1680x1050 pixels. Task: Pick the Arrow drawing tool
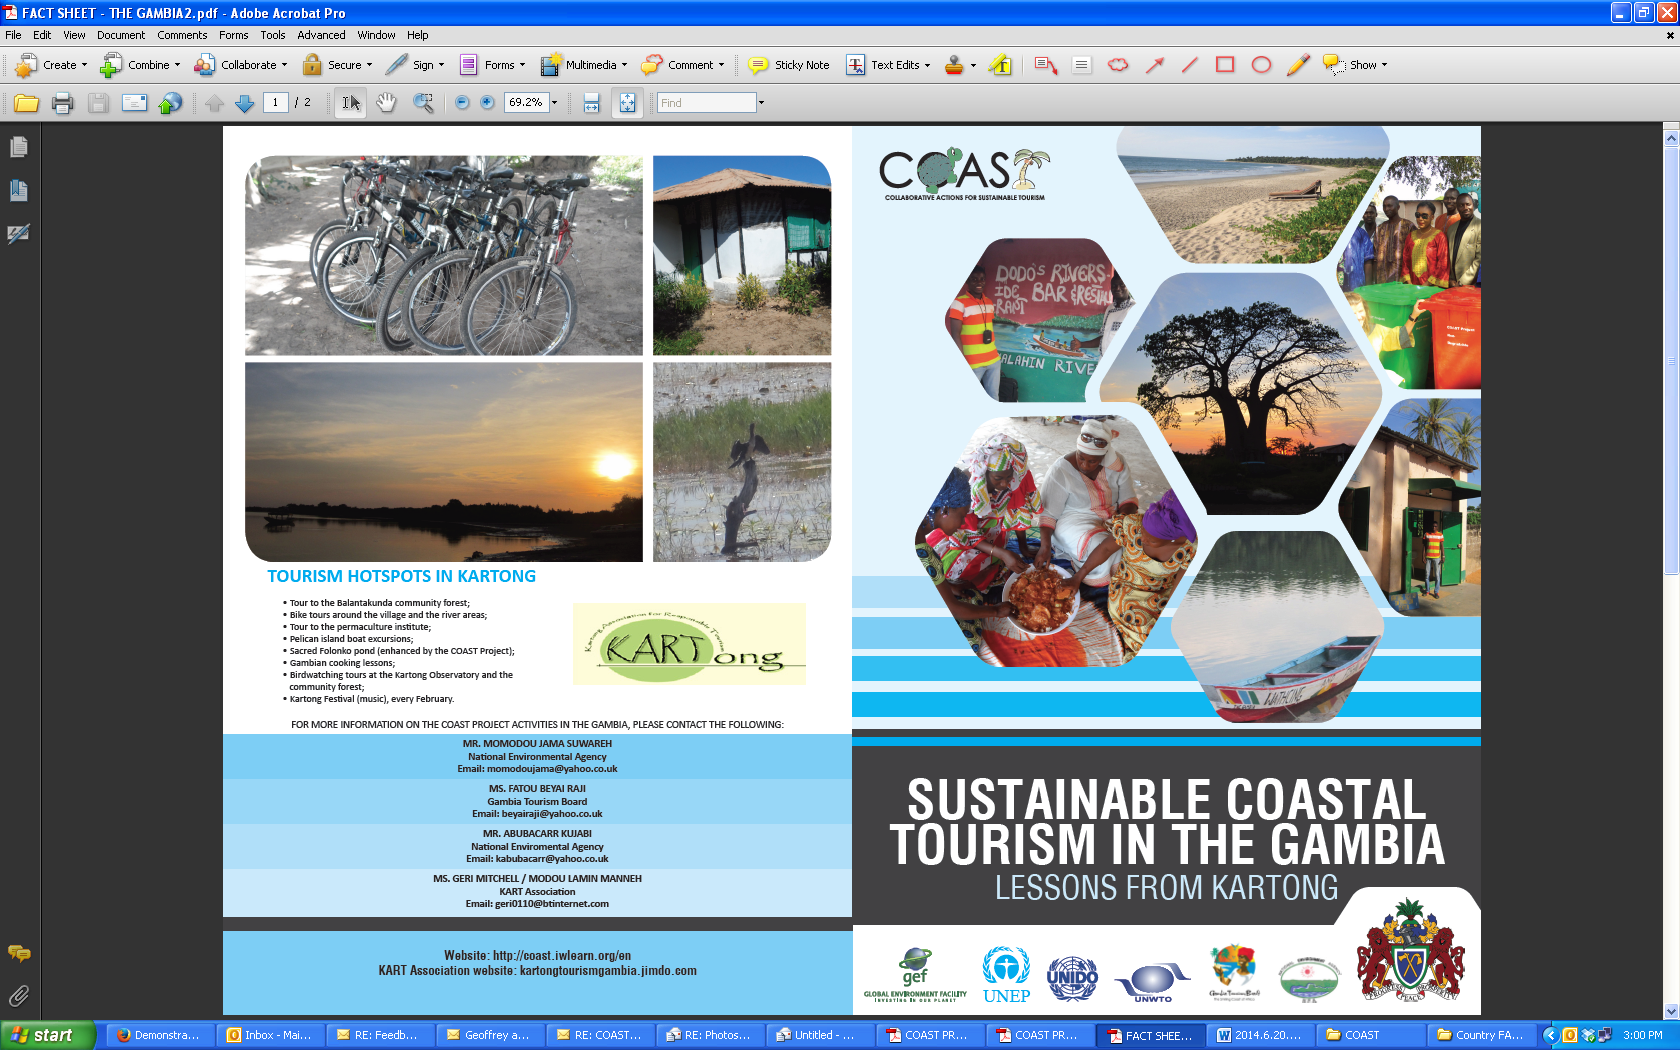pyautogui.click(x=1154, y=65)
